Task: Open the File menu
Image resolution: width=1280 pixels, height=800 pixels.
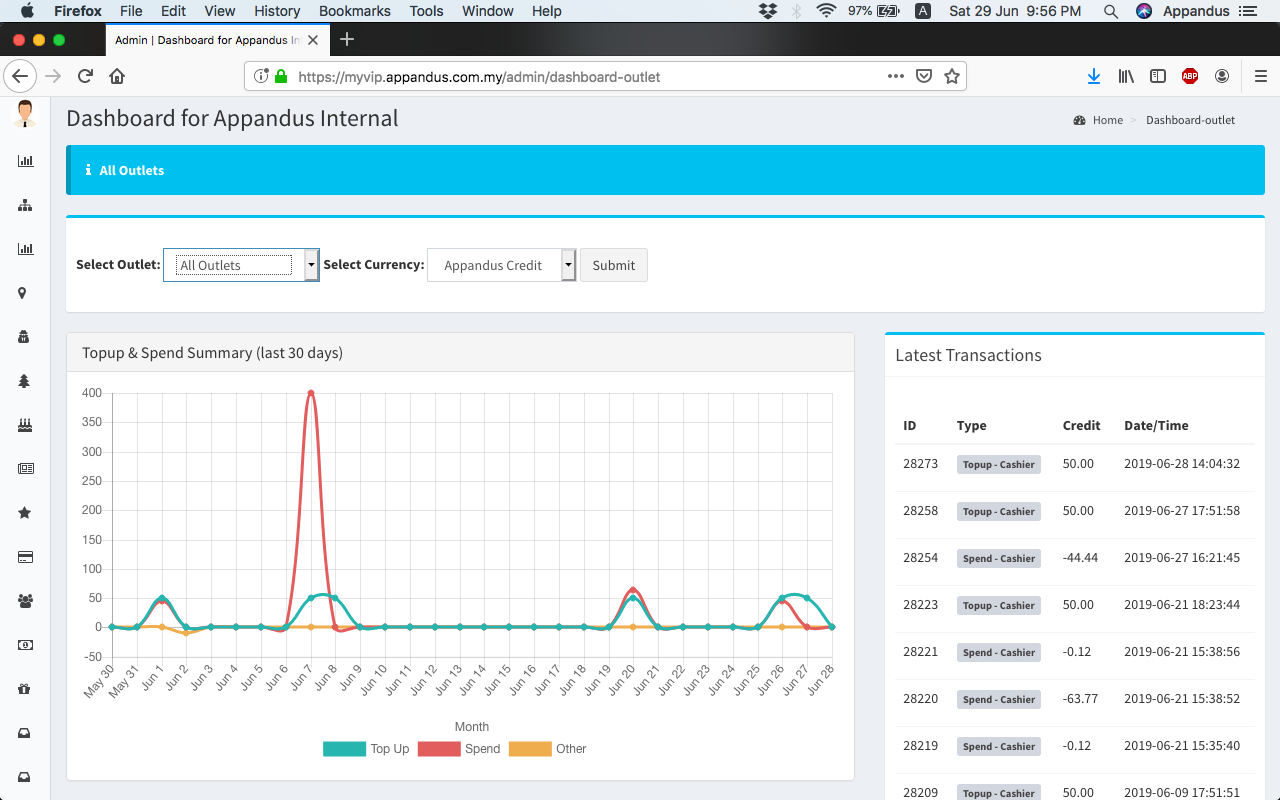Action: (130, 11)
